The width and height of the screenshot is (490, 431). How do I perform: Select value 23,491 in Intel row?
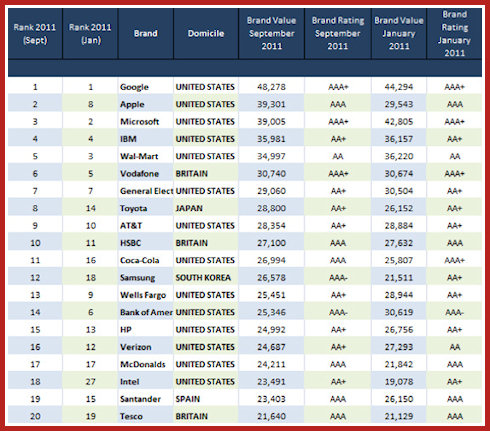pyautogui.click(x=271, y=382)
